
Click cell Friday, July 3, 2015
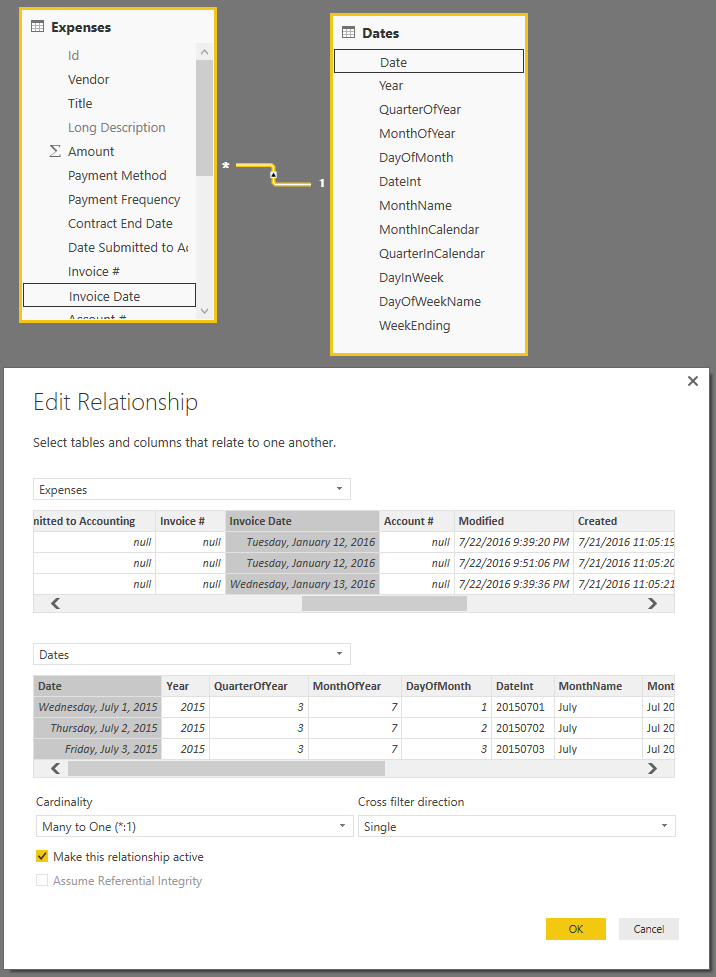click(x=97, y=749)
